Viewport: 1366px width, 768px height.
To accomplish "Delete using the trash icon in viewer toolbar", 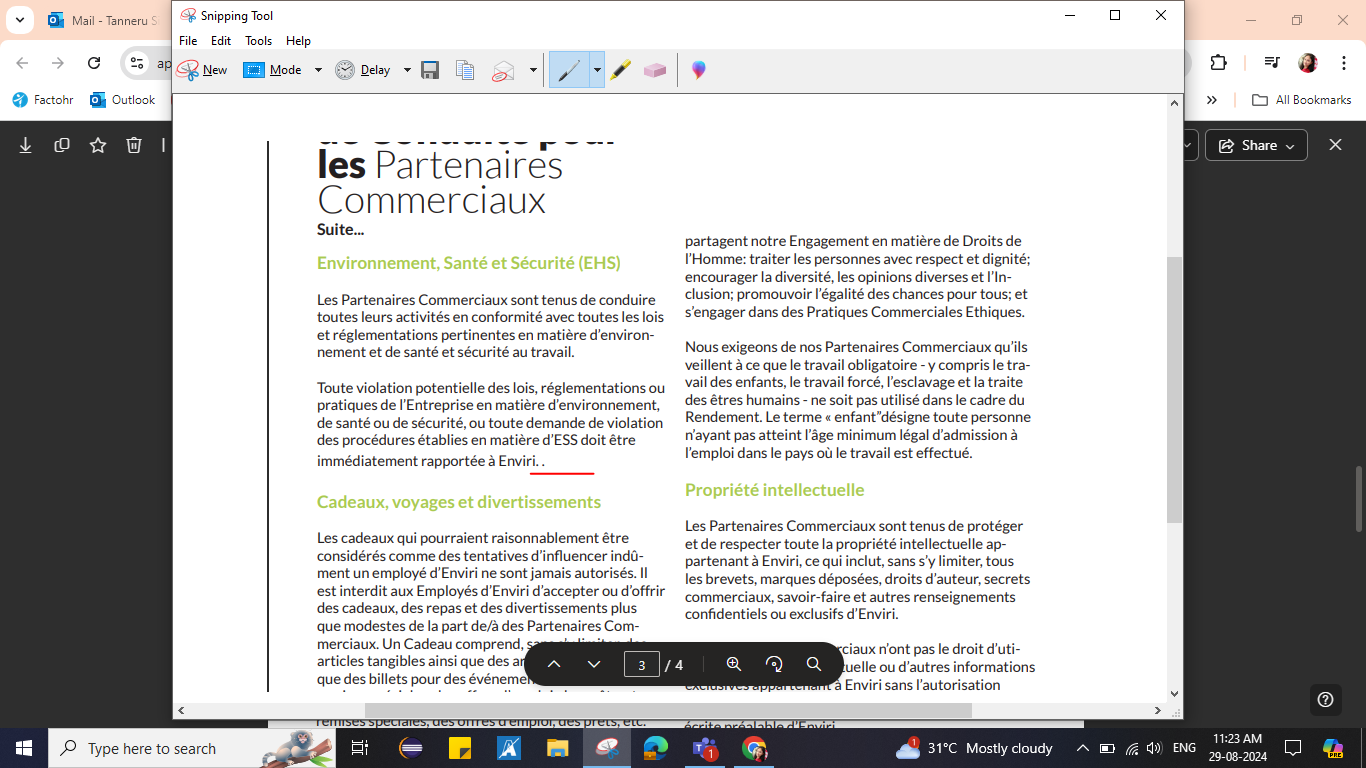I will 134,145.
